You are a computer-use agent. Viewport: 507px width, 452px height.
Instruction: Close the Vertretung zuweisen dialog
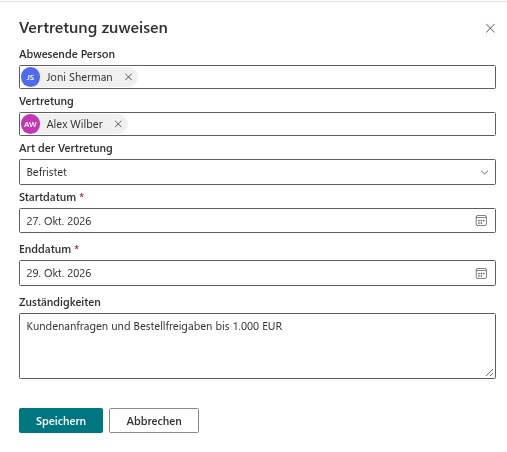coord(490,28)
